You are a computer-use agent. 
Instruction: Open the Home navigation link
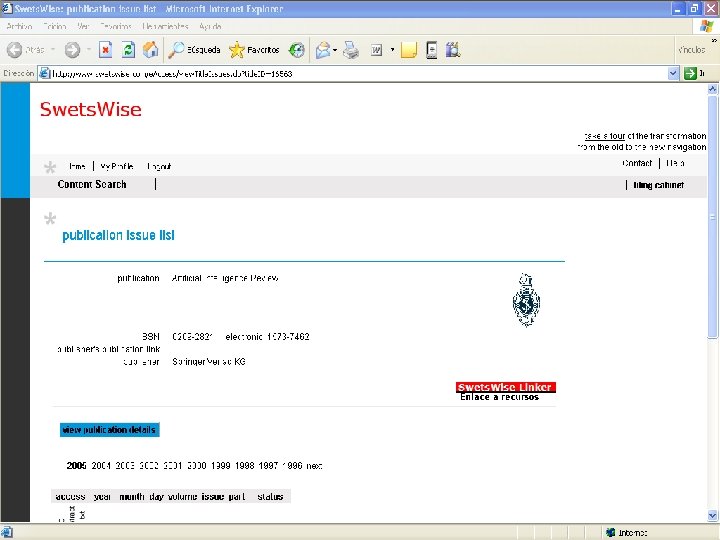pos(77,166)
